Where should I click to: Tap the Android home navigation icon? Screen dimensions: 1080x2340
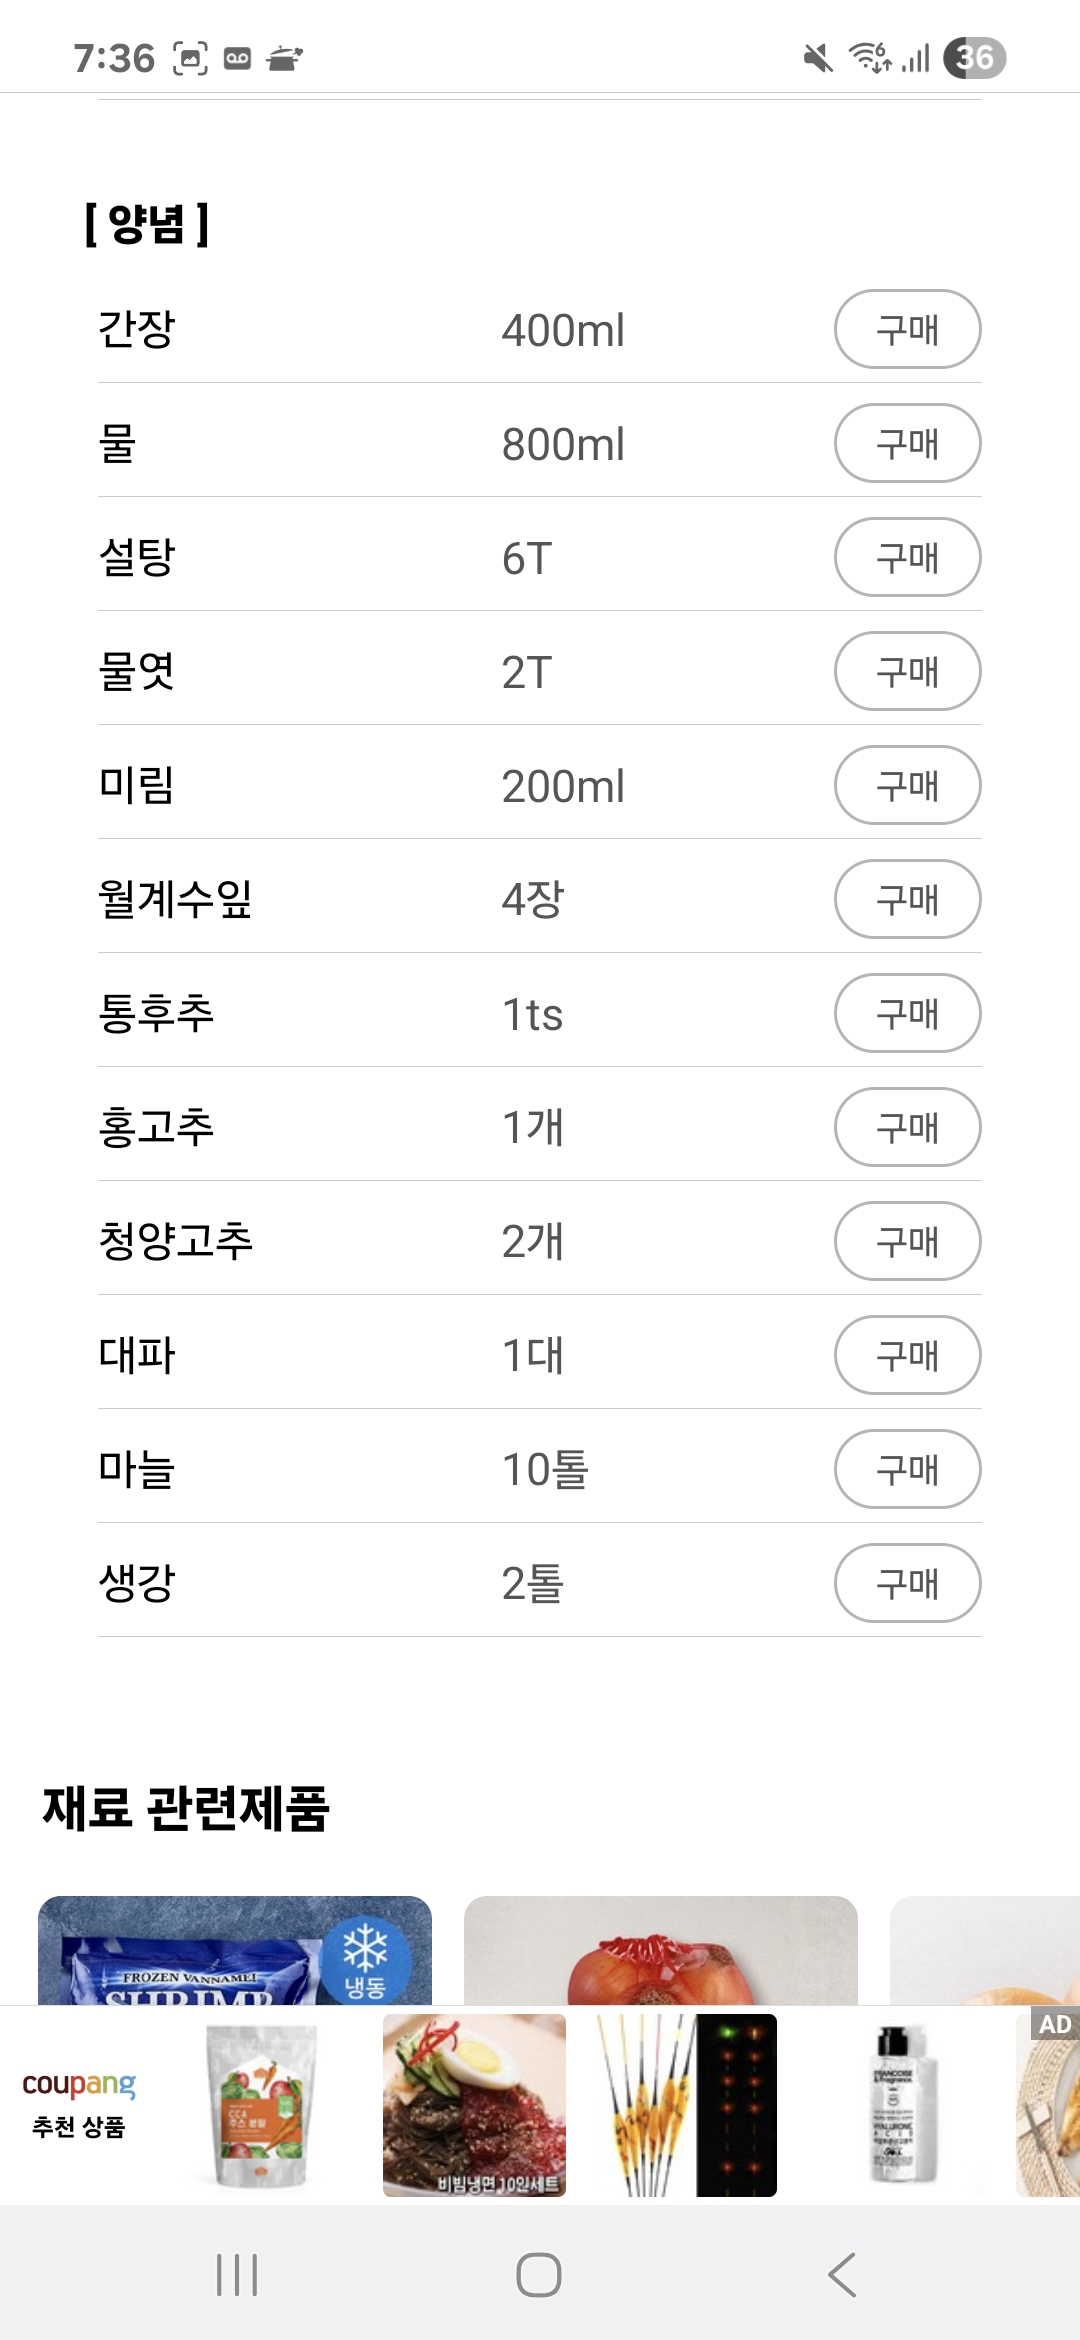coord(538,2275)
